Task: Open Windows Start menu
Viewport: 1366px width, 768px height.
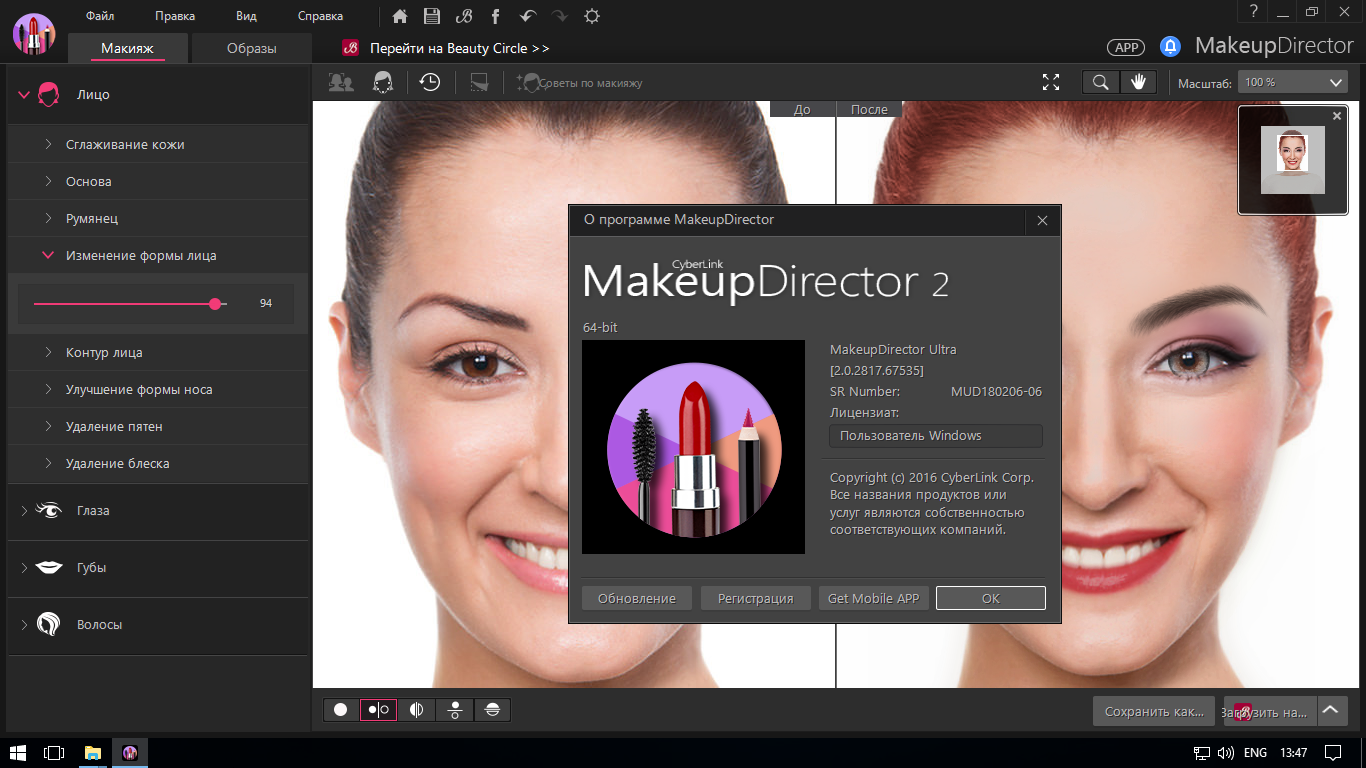Action: (x=18, y=751)
